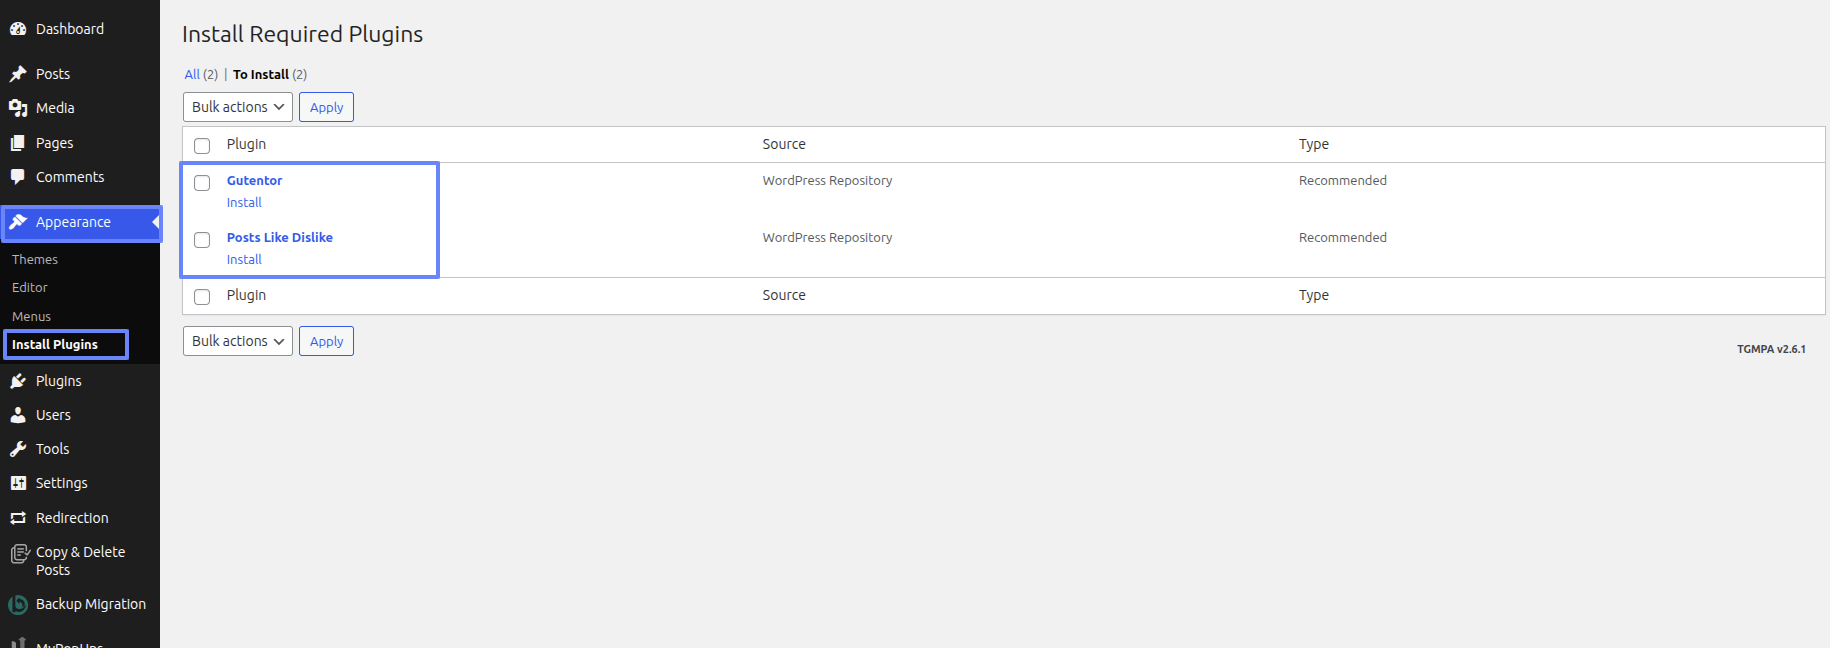Click the Media library icon

pos(18,108)
